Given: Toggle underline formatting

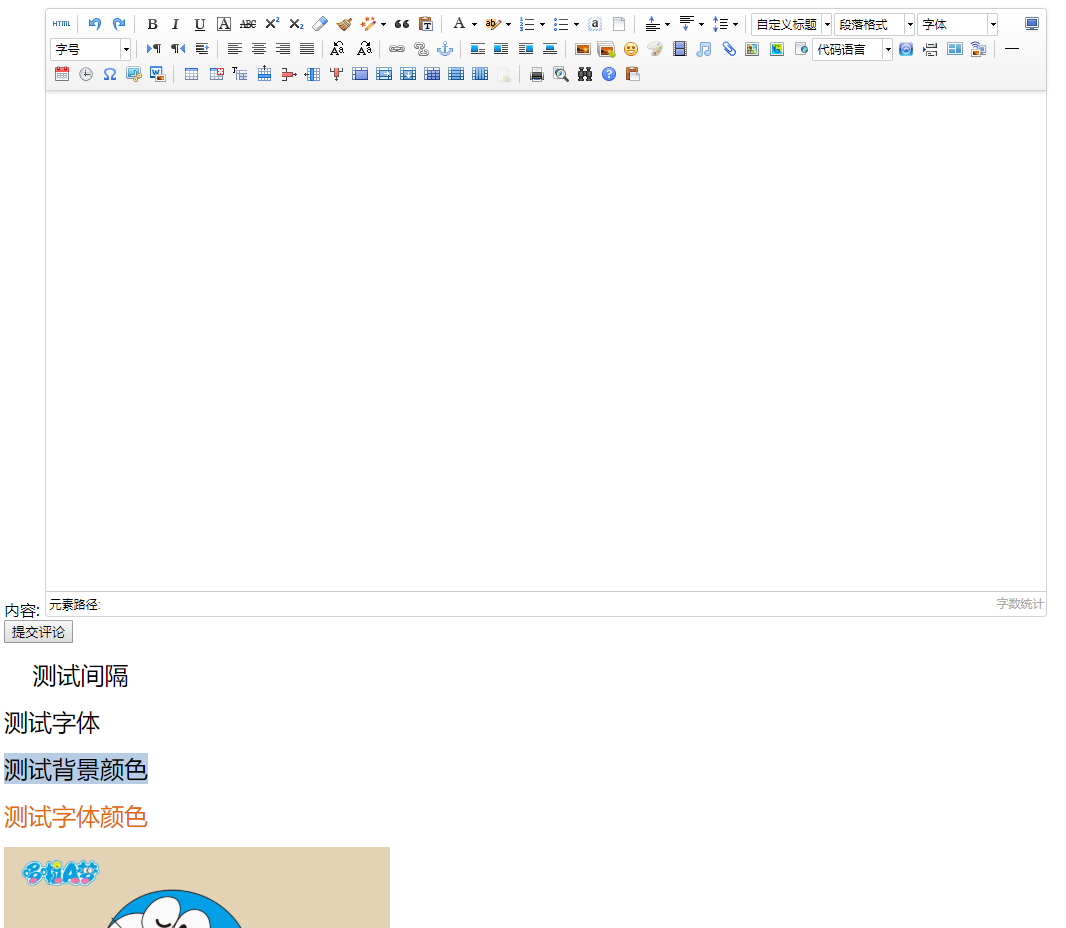Looking at the screenshot, I should pyautogui.click(x=199, y=24).
